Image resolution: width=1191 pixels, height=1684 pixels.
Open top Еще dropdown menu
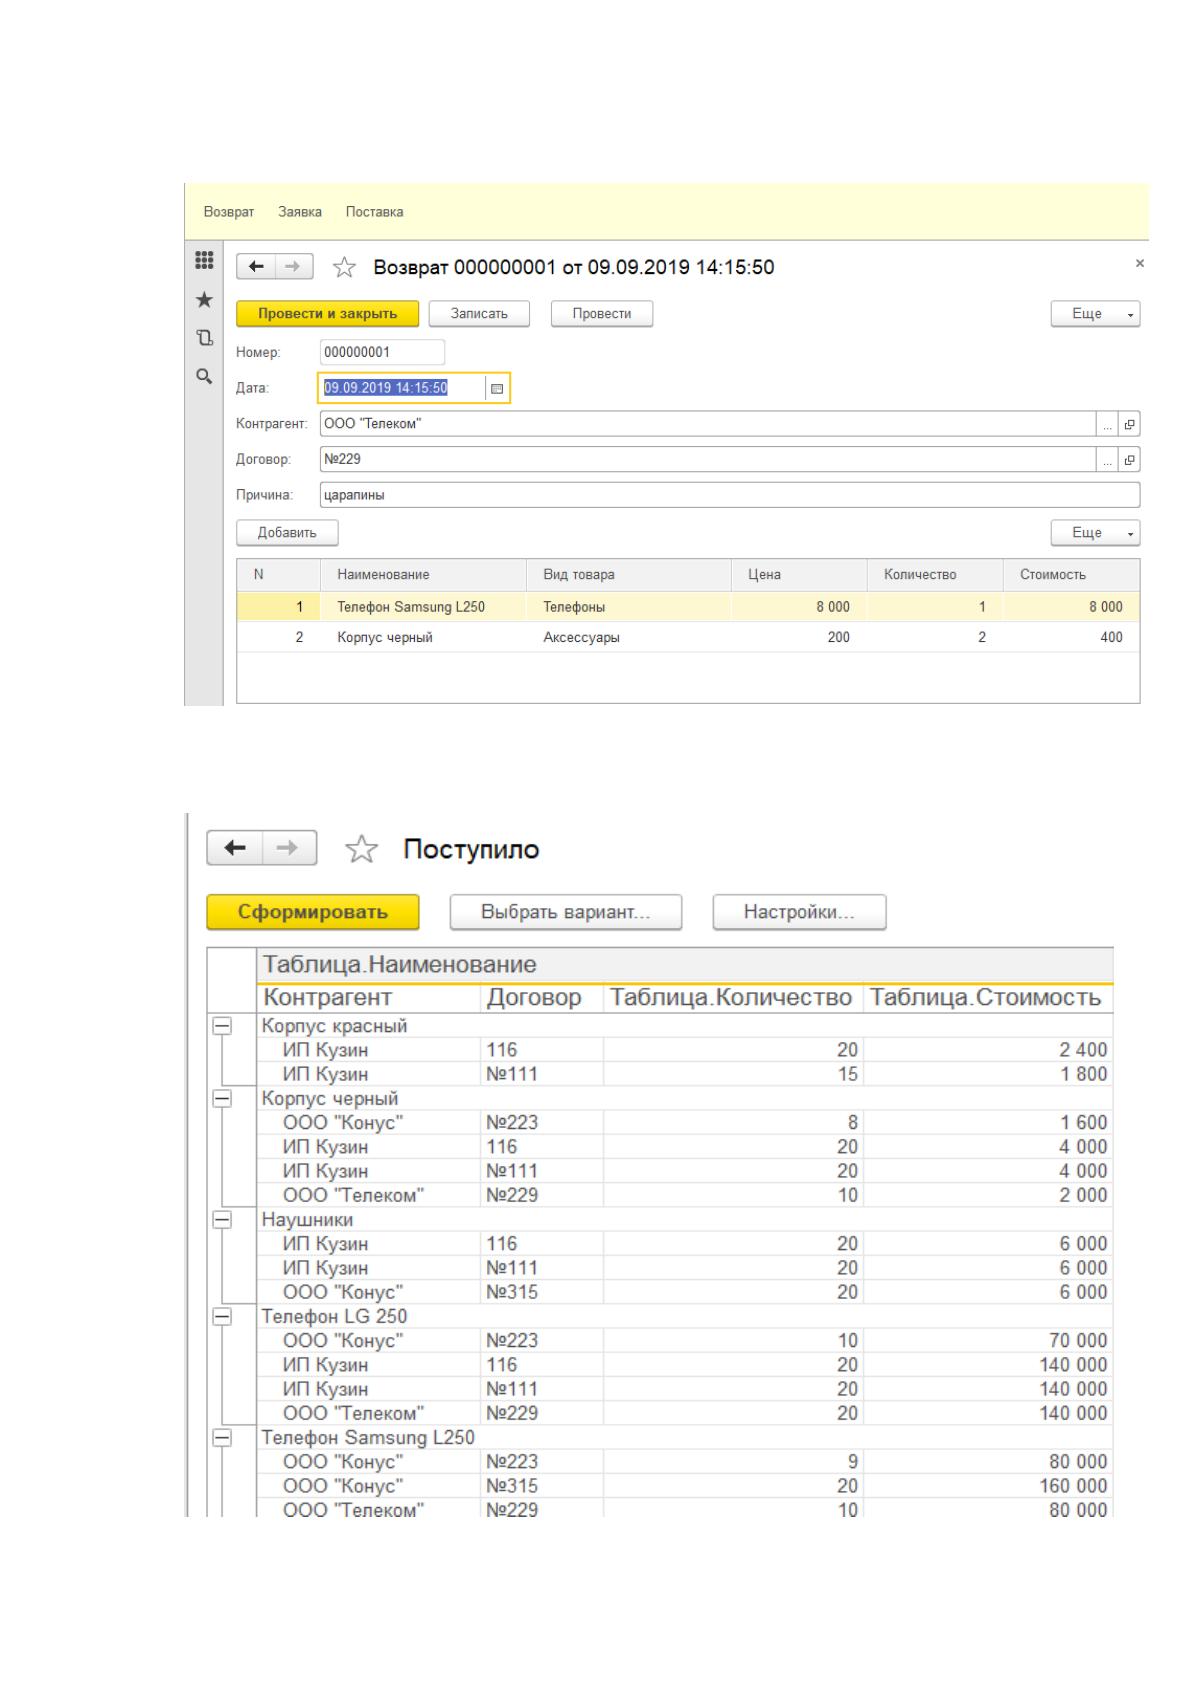1095,314
